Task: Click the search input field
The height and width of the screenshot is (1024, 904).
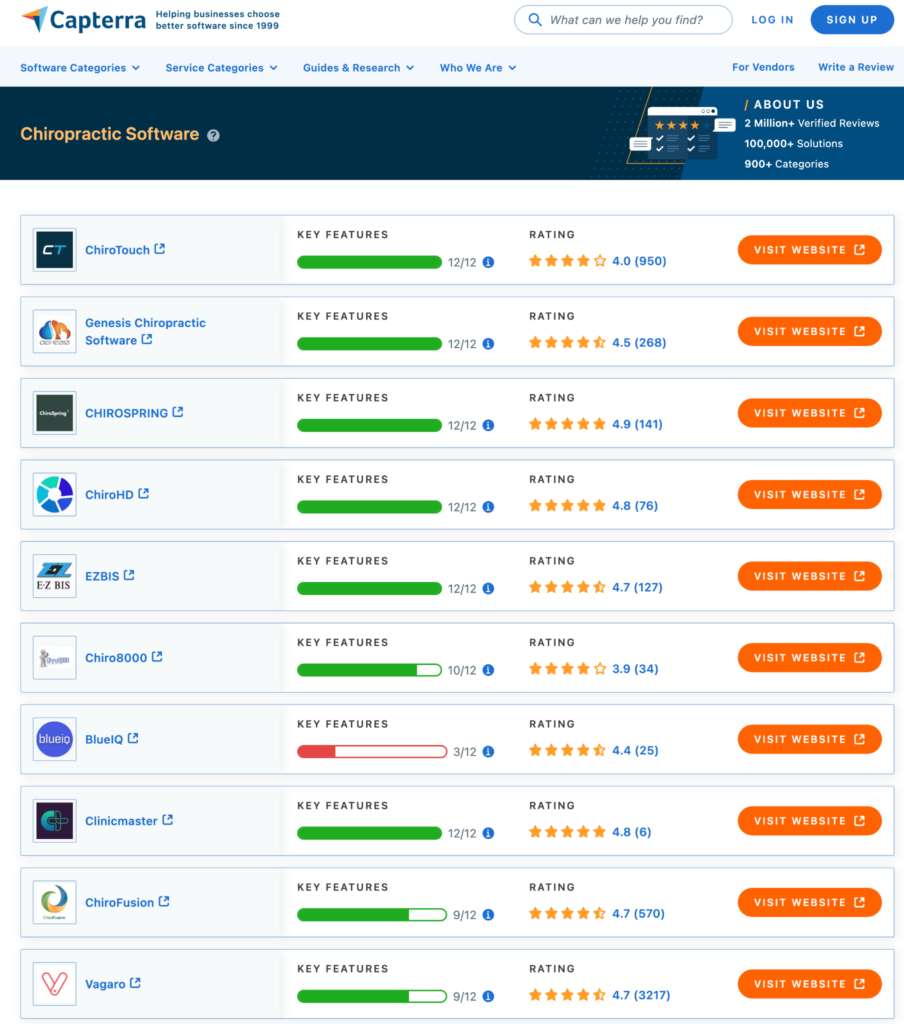Action: (623, 20)
